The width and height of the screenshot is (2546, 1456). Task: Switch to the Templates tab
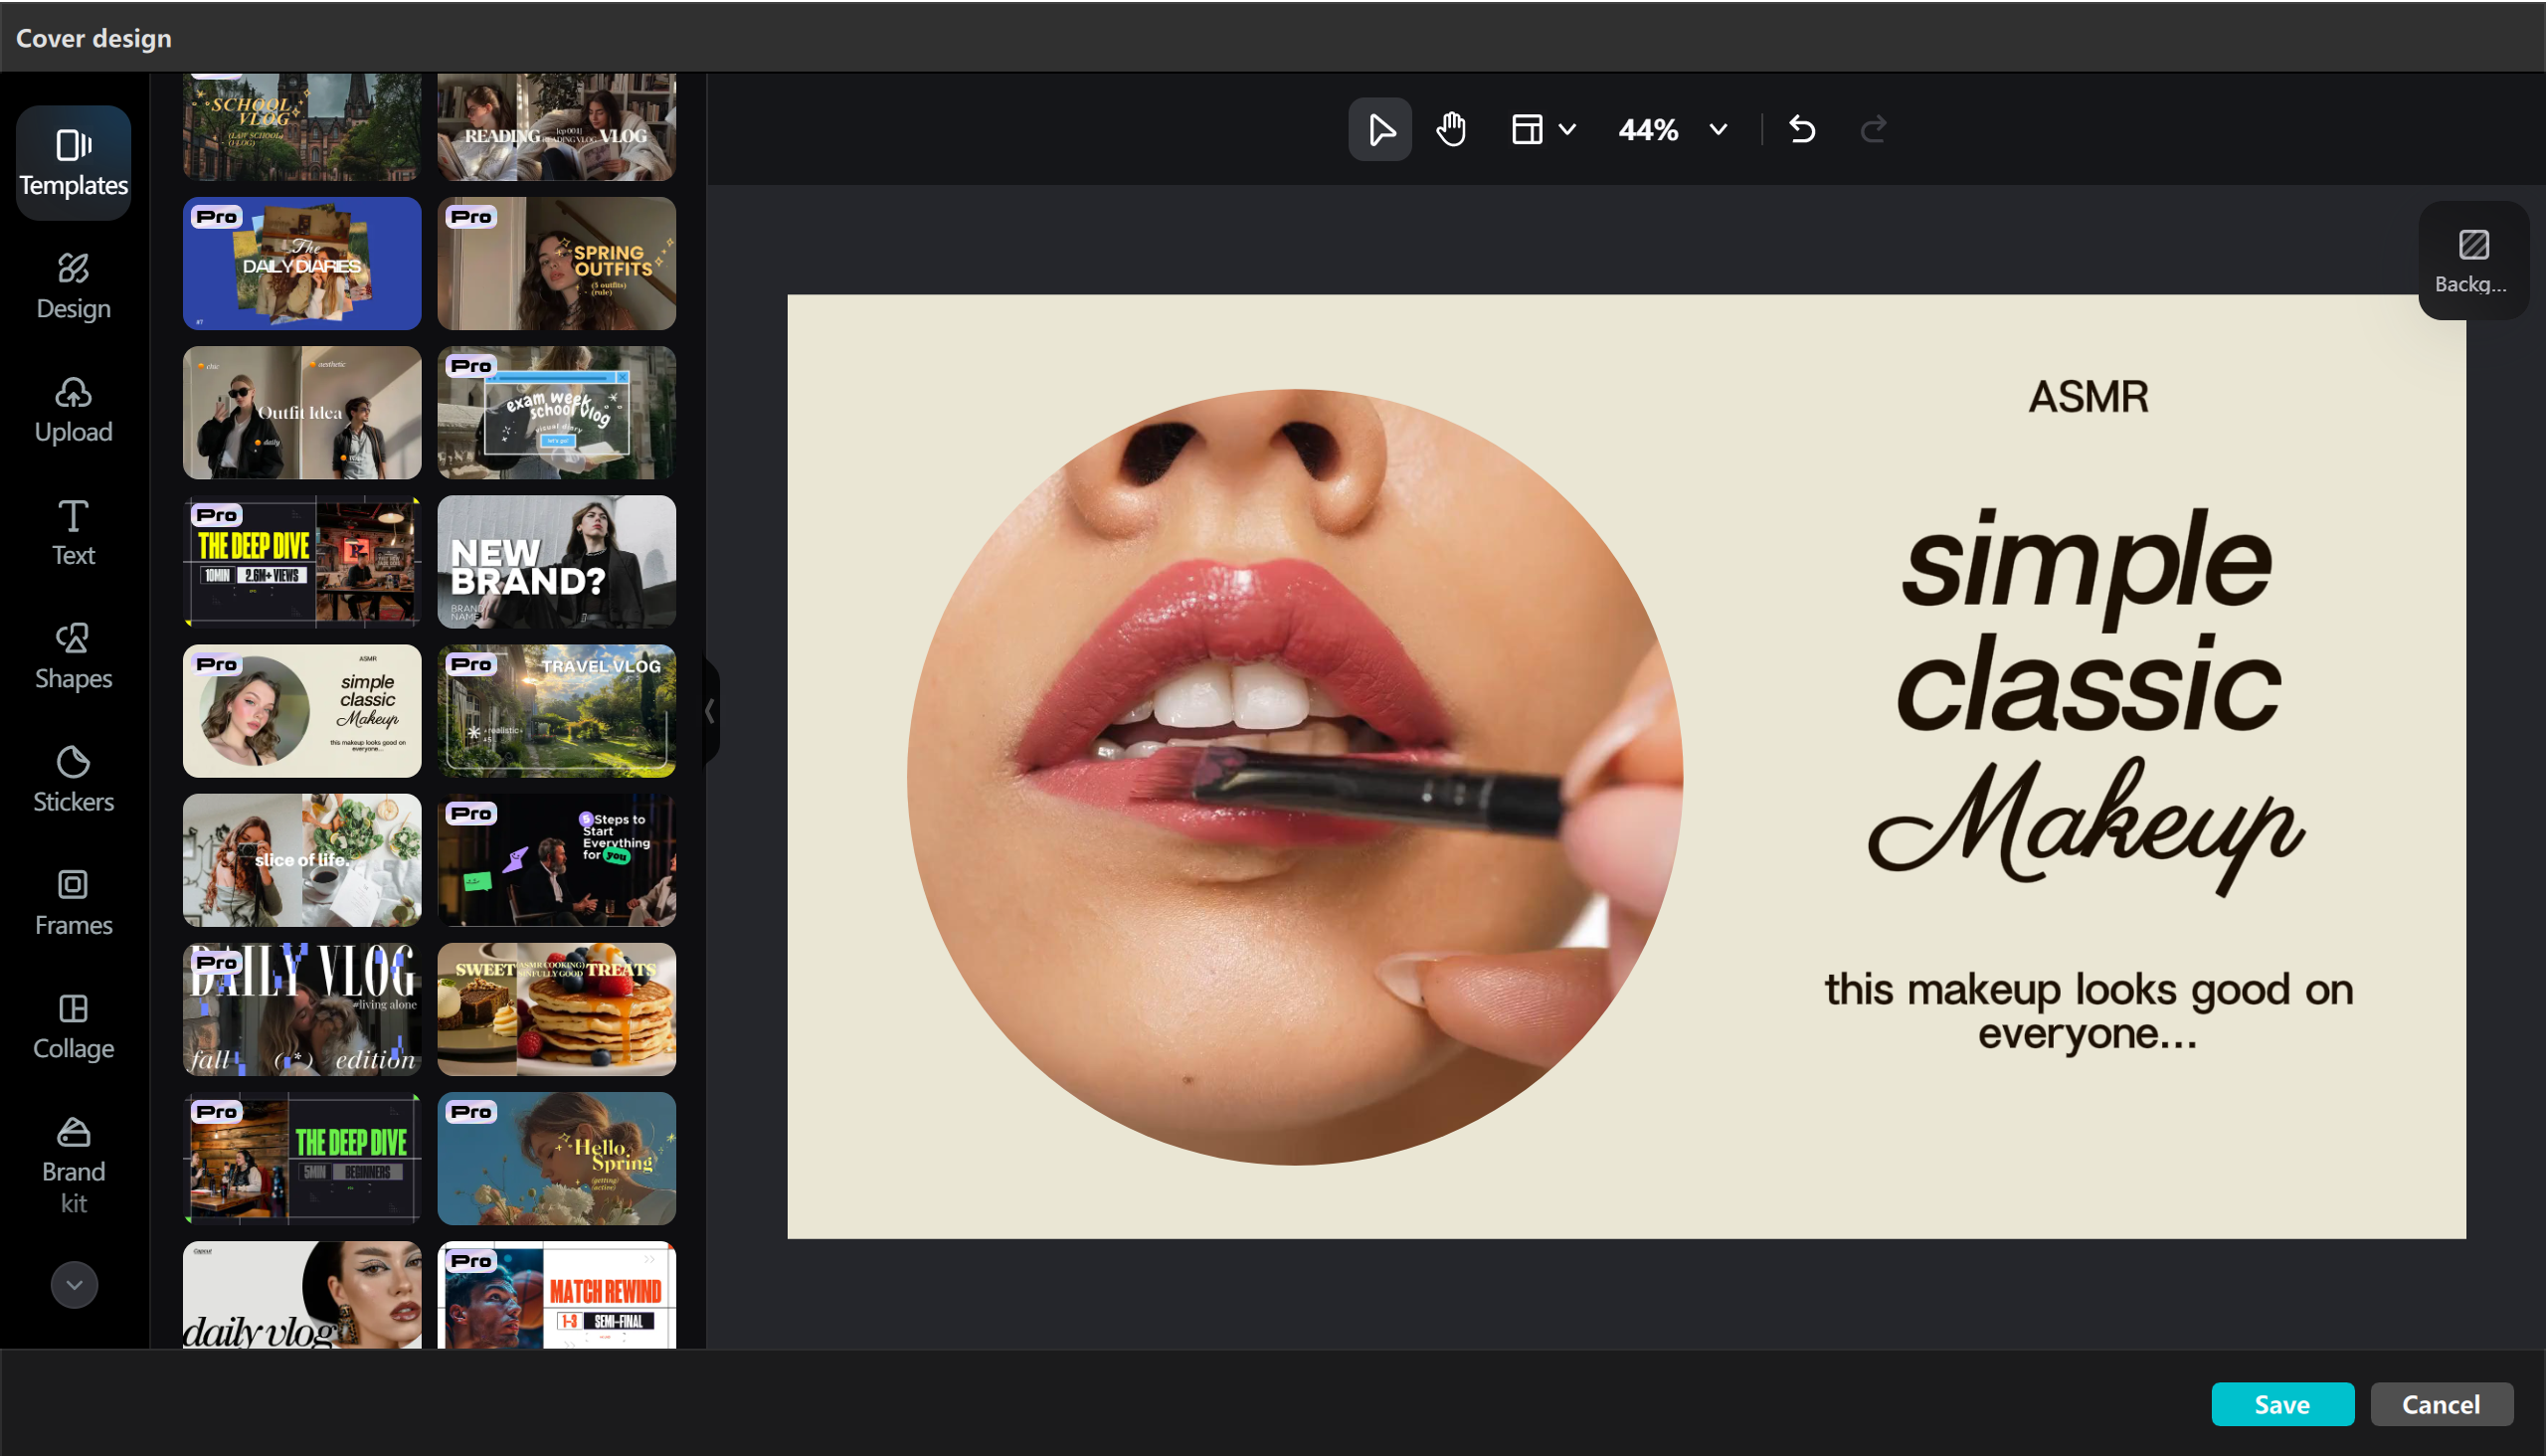pyautogui.click(x=73, y=161)
